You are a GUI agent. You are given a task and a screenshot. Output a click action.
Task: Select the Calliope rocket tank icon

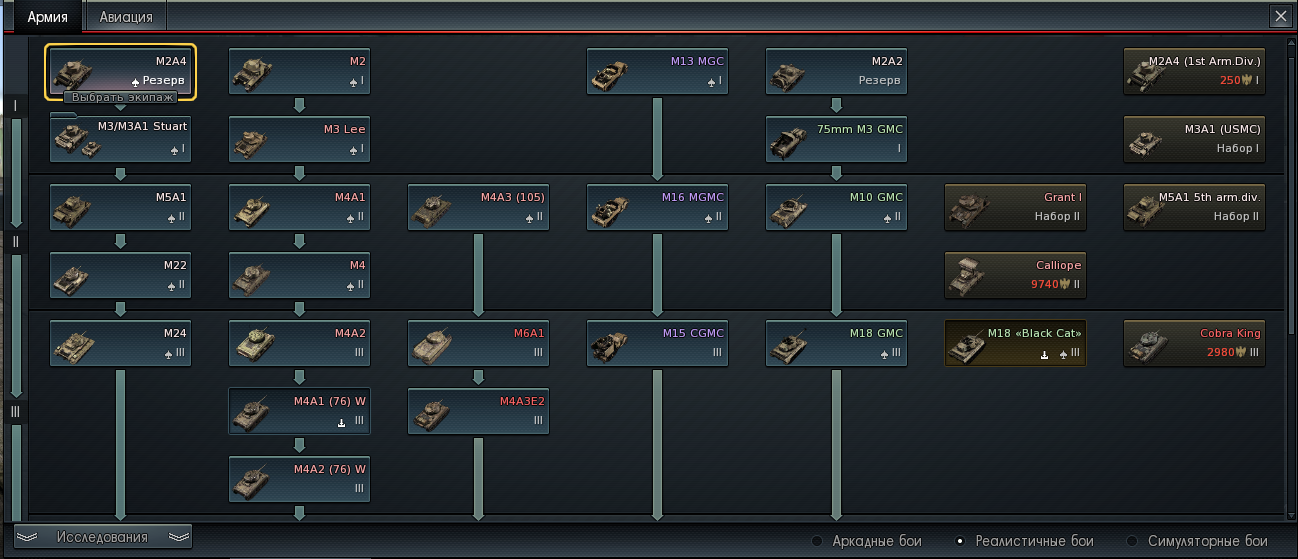1015,275
